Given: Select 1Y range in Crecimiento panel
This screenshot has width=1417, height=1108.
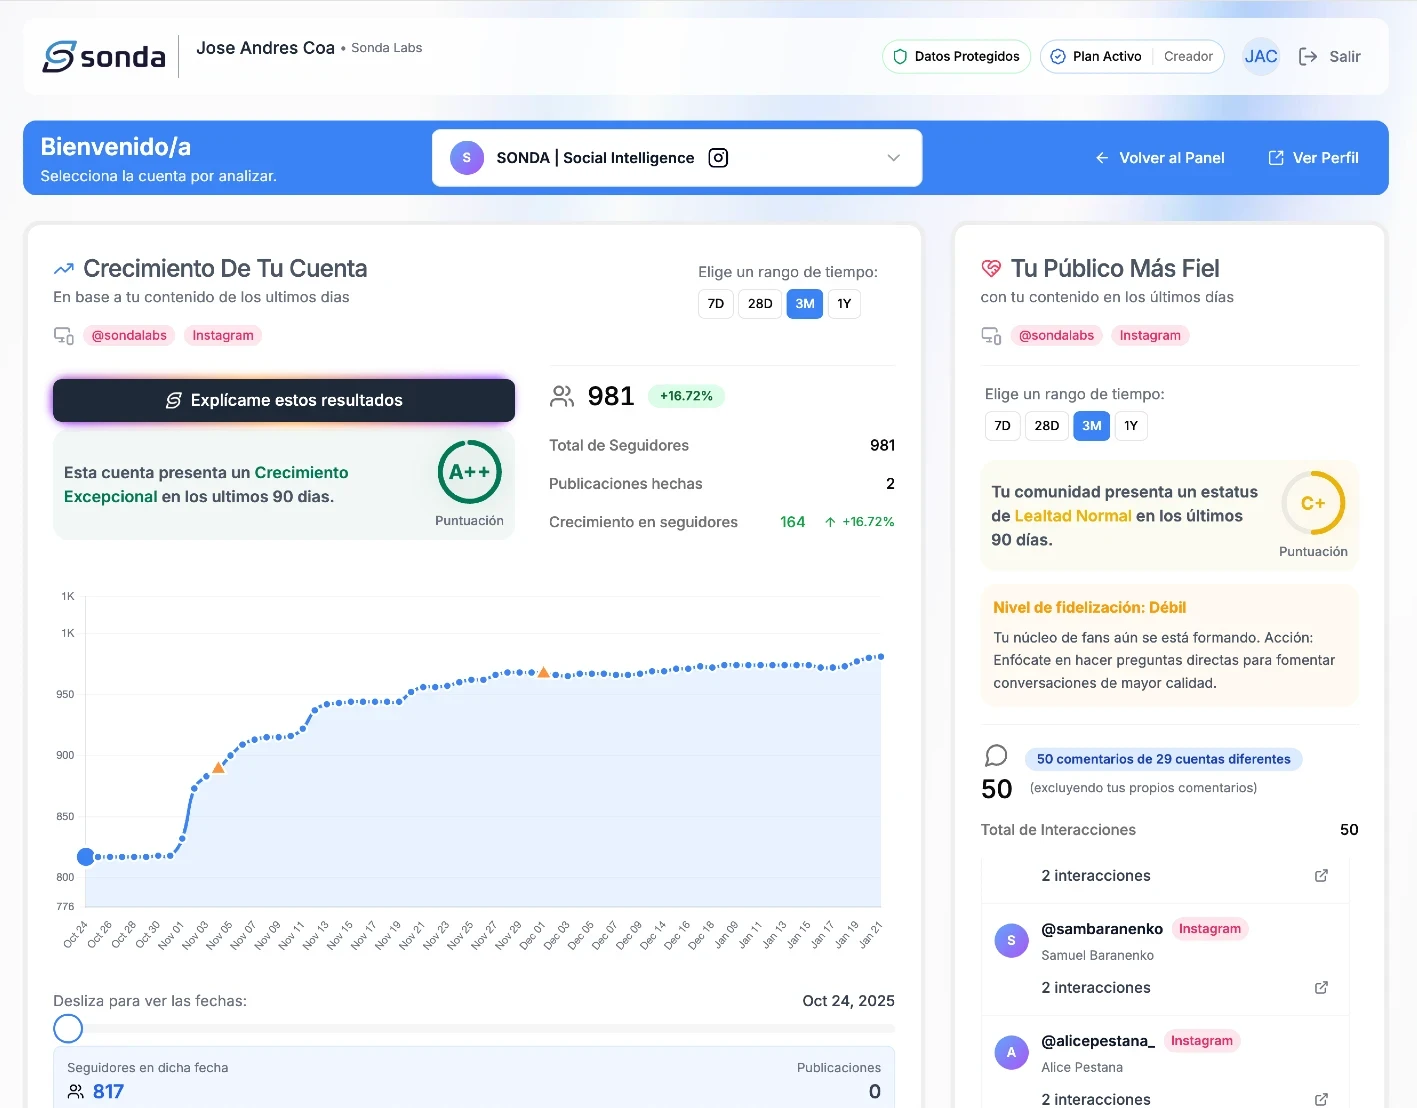Looking at the screenshot, I should click(x=844, y=304).
